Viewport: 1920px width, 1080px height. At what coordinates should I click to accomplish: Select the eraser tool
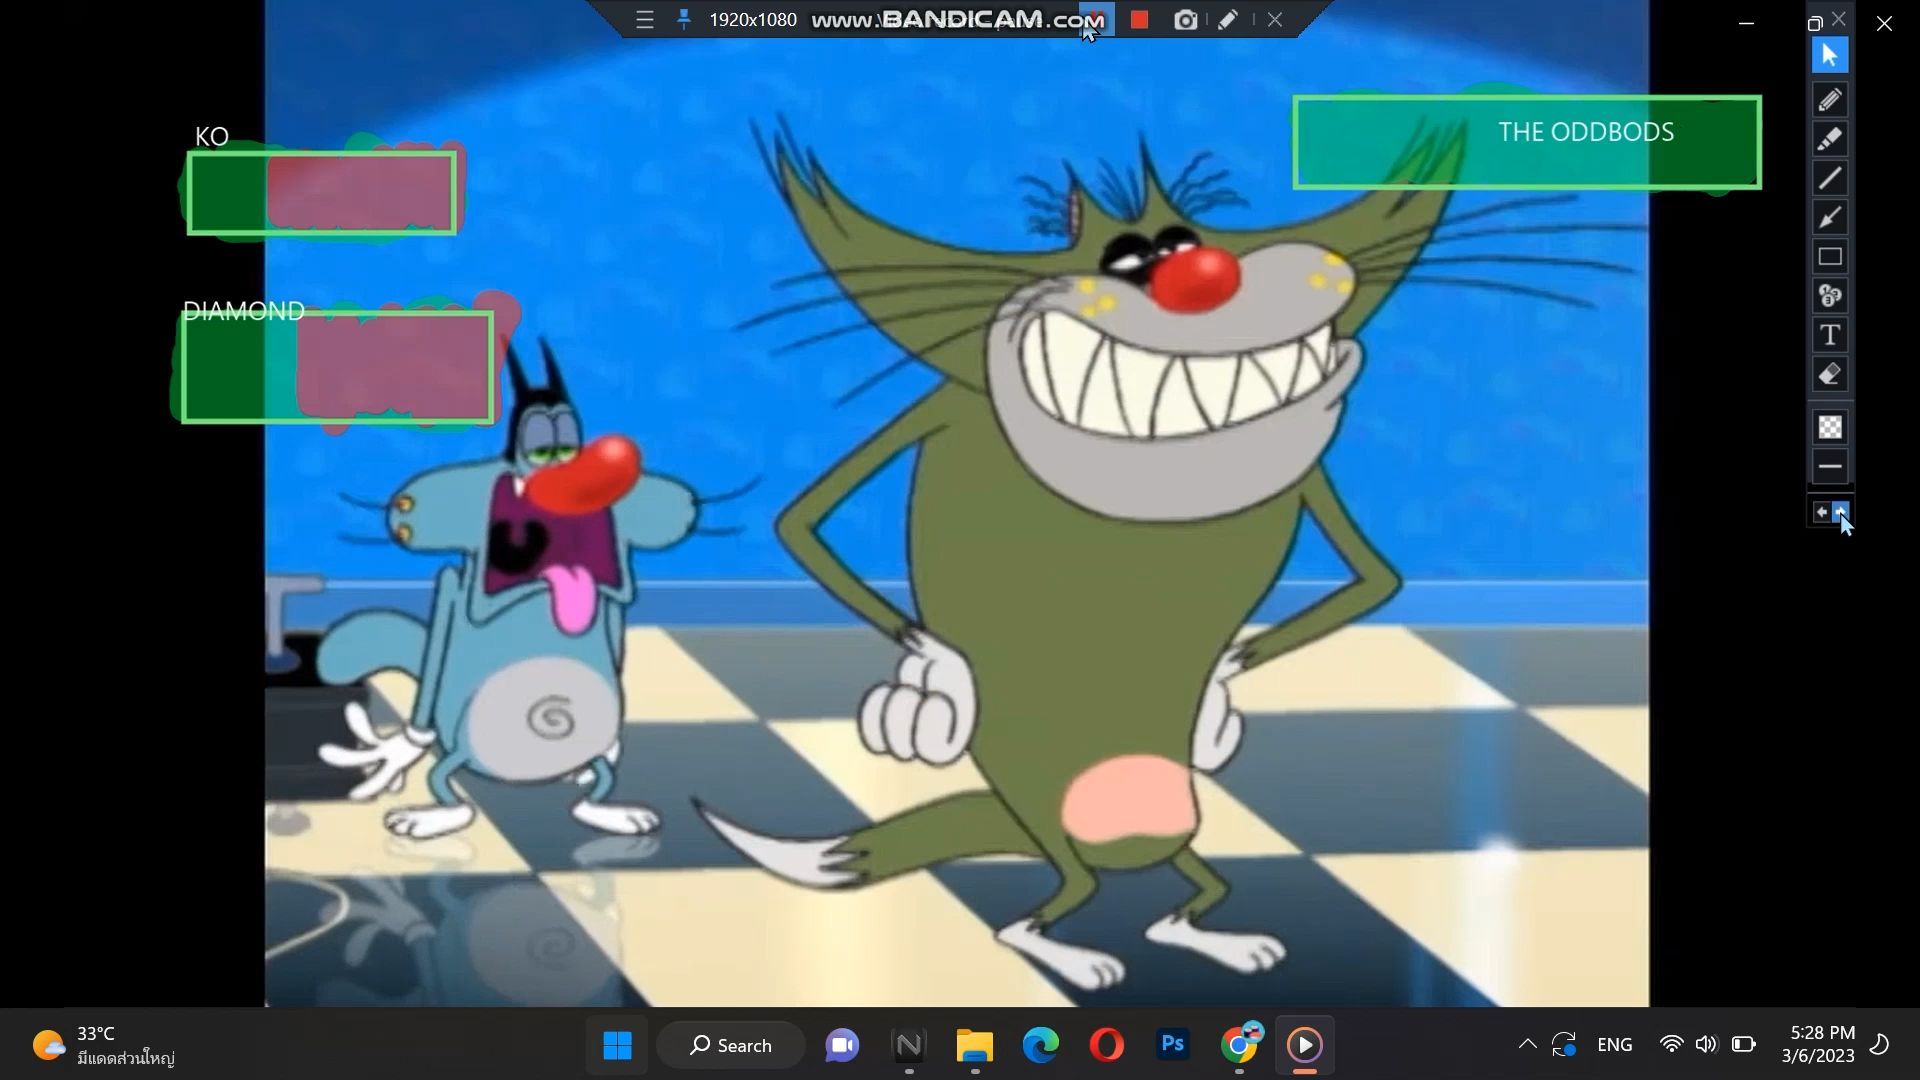pyautogui.click(x=1830, y=375)
